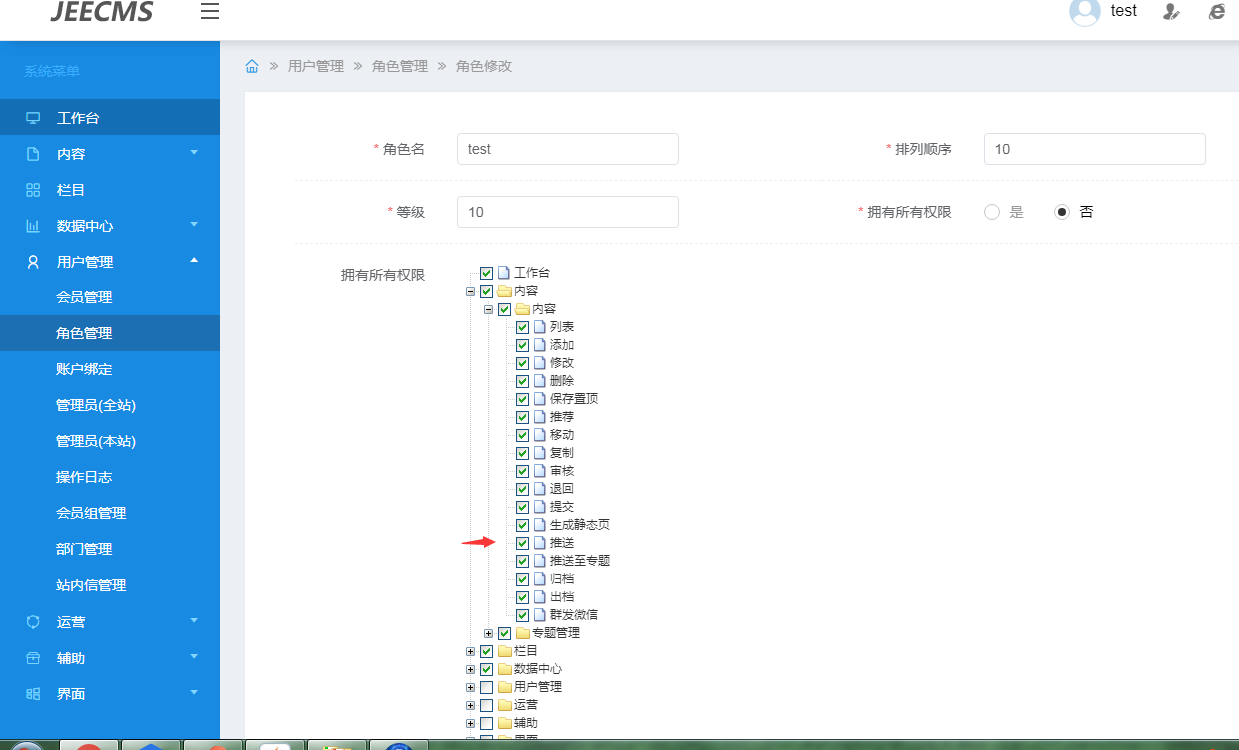Screen dimensions: 1239x750
Task: Collapse the nested 内容 subfolder node
Action: point(488,309)
